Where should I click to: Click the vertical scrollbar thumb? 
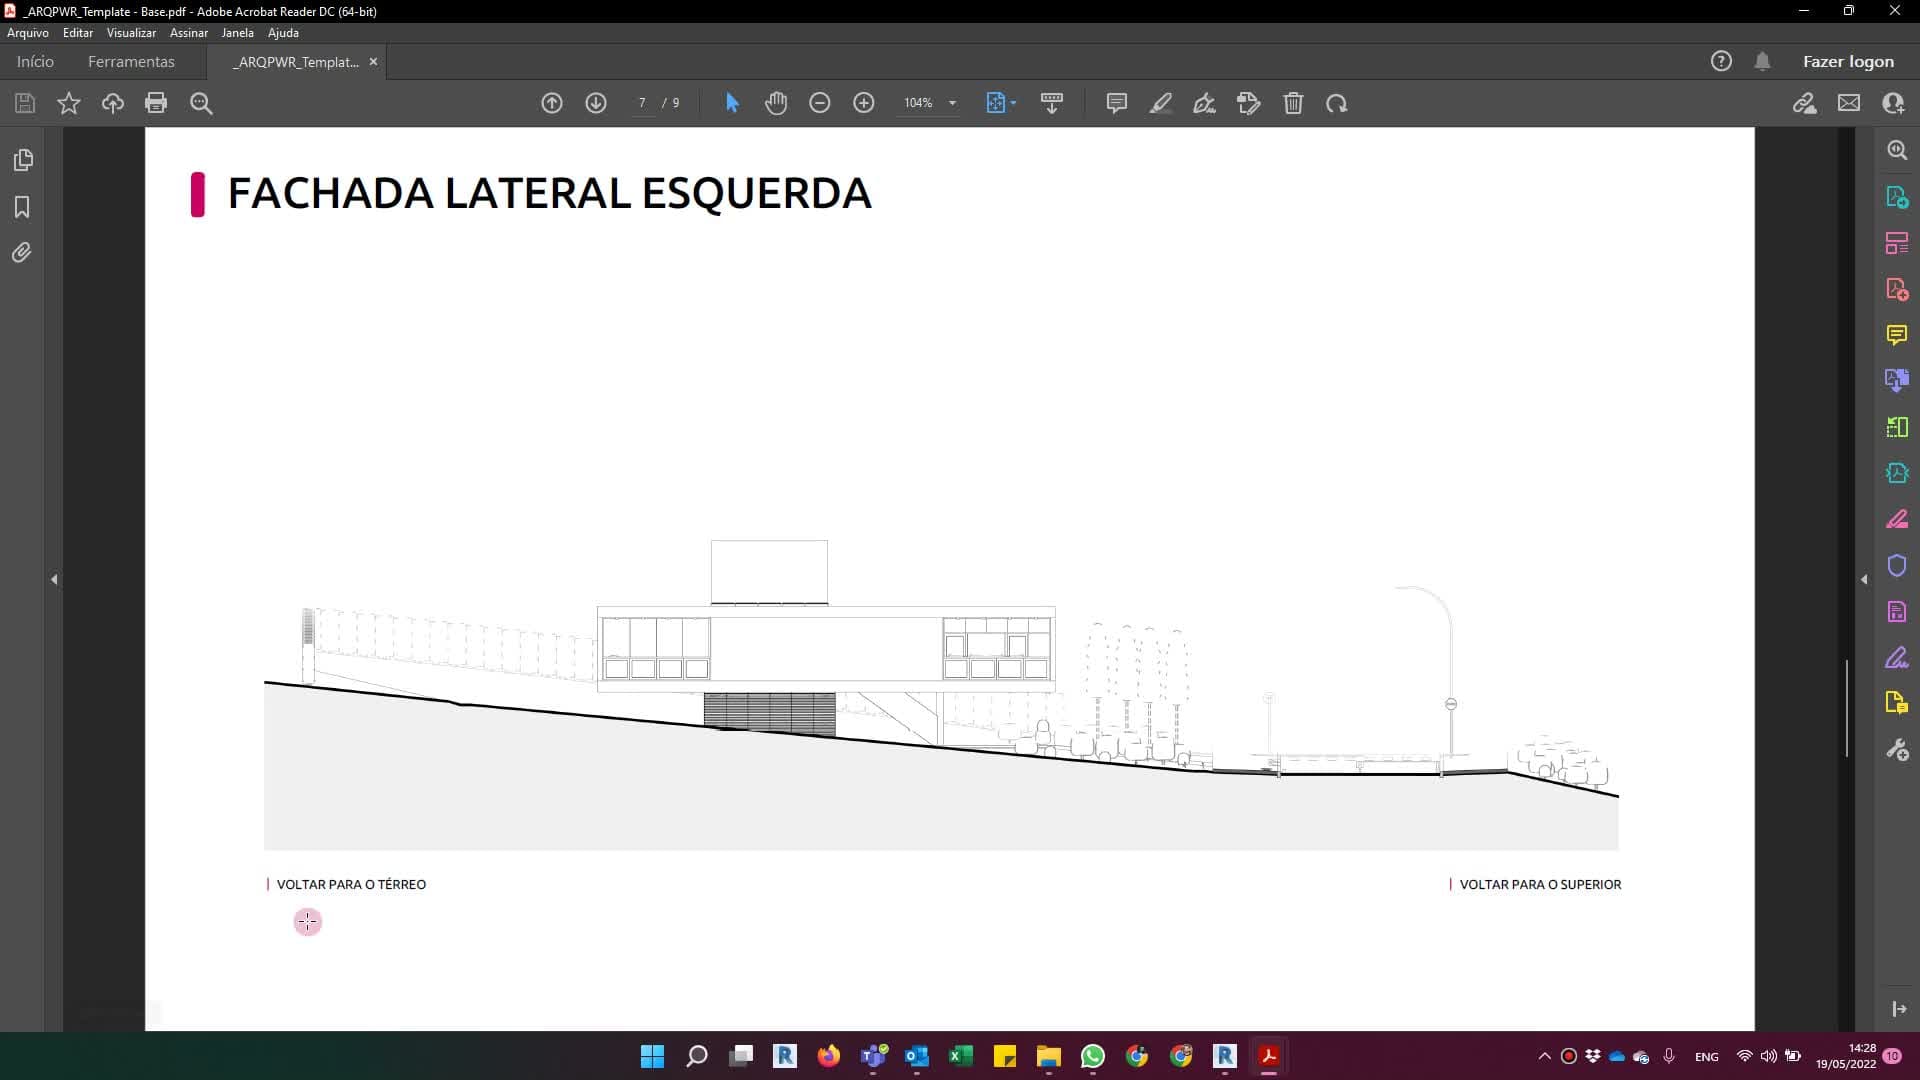click(x=1846, y=707)
